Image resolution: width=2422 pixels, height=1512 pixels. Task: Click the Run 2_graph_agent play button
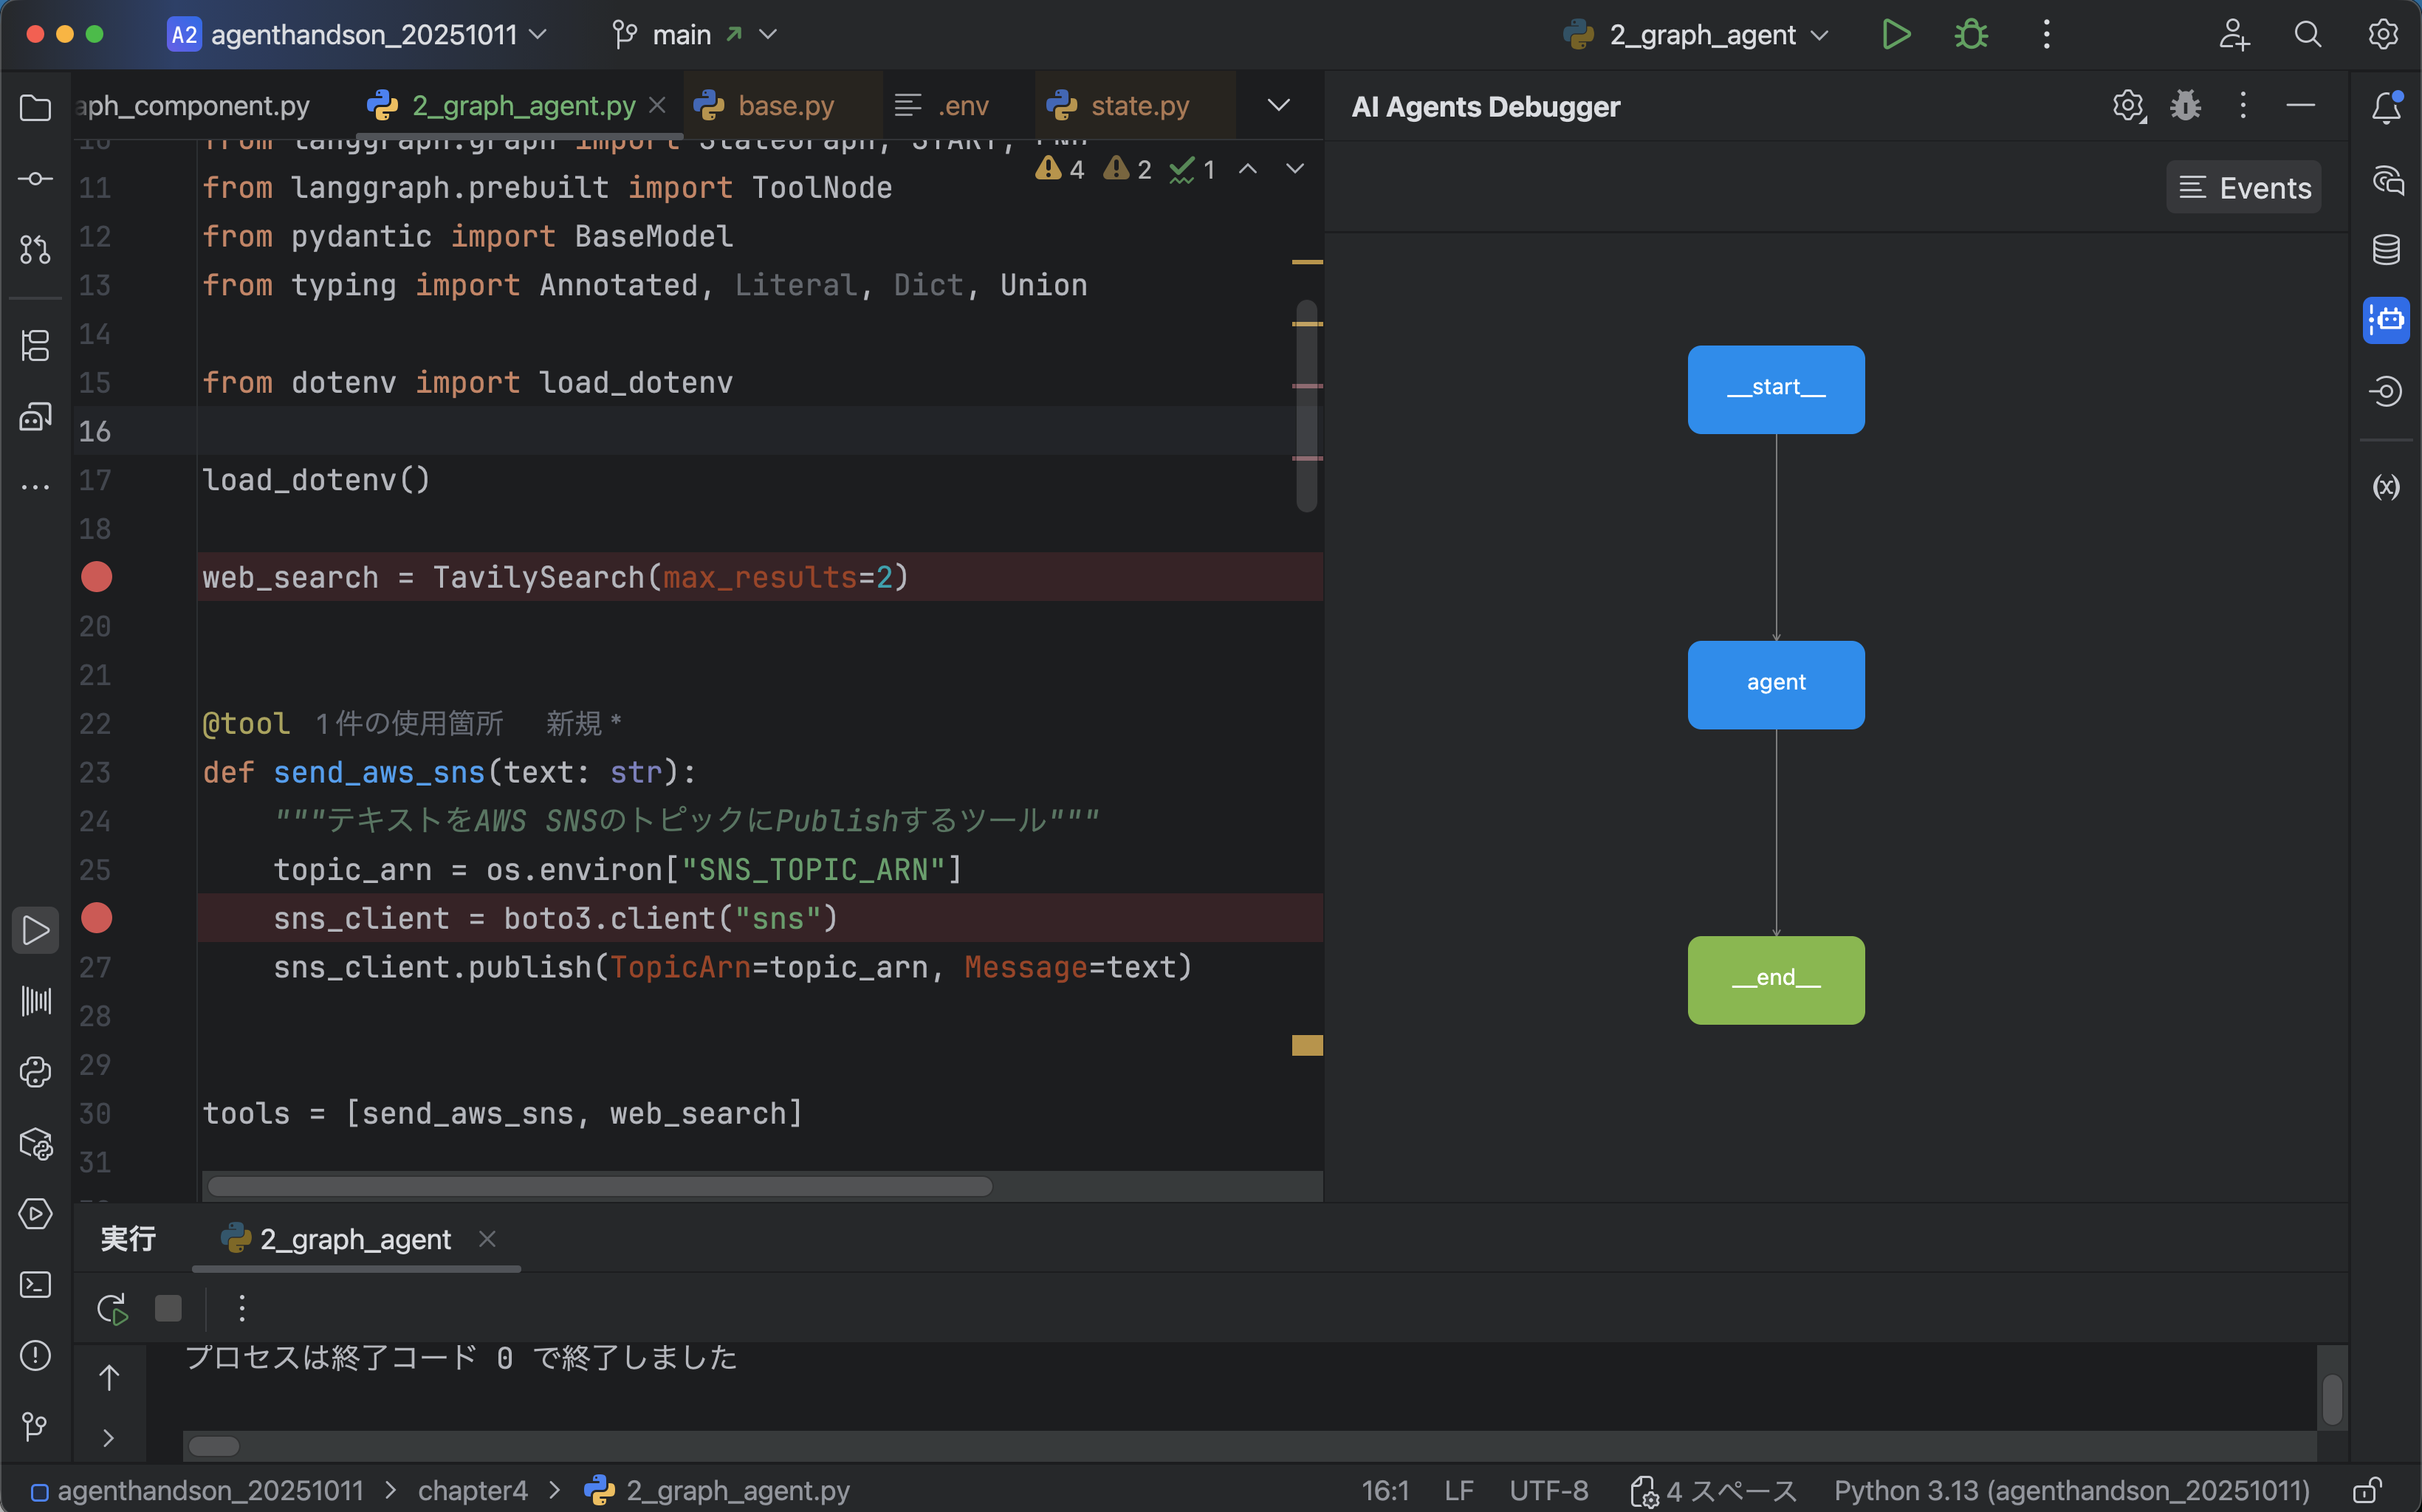pos(1895,35)
